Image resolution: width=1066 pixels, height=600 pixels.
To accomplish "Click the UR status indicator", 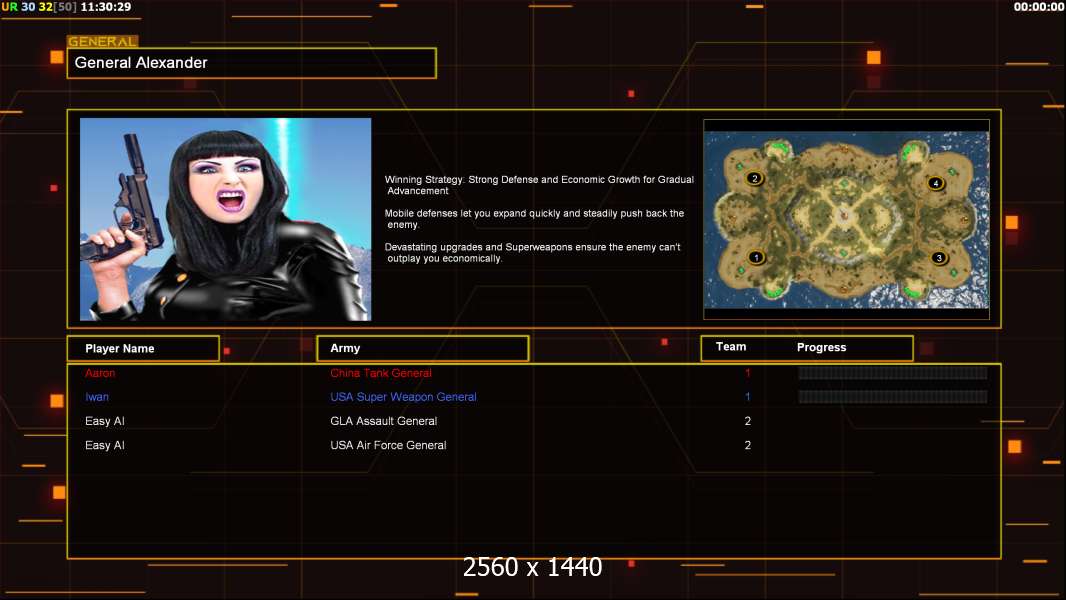I will pos(10,7).
